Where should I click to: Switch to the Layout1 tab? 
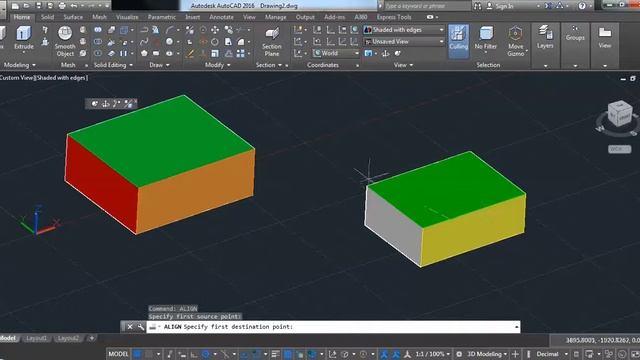point(36,338)
